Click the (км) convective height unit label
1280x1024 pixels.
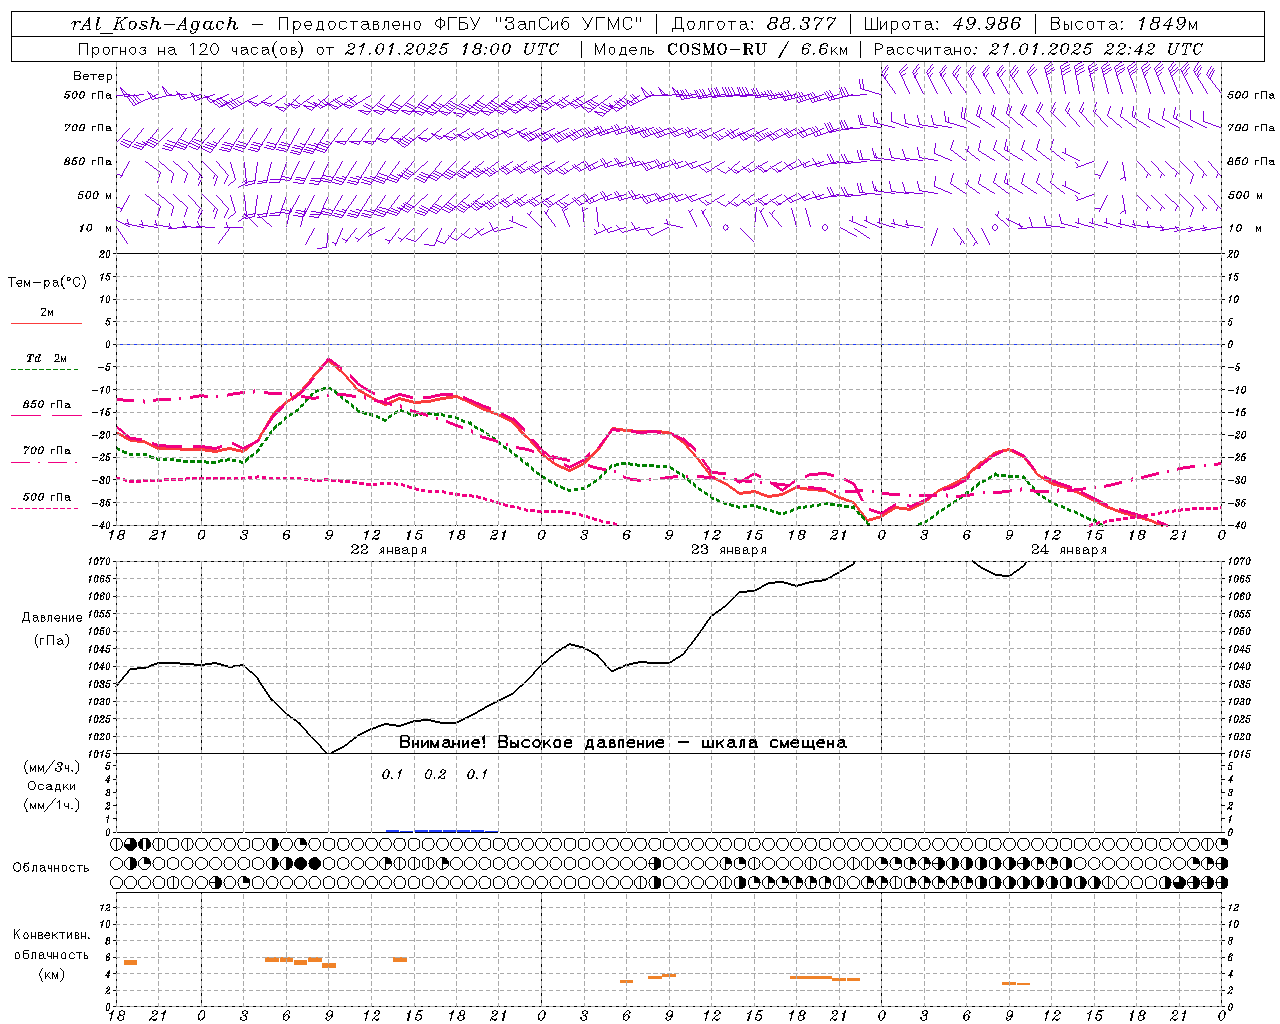(x=51, y=974)
